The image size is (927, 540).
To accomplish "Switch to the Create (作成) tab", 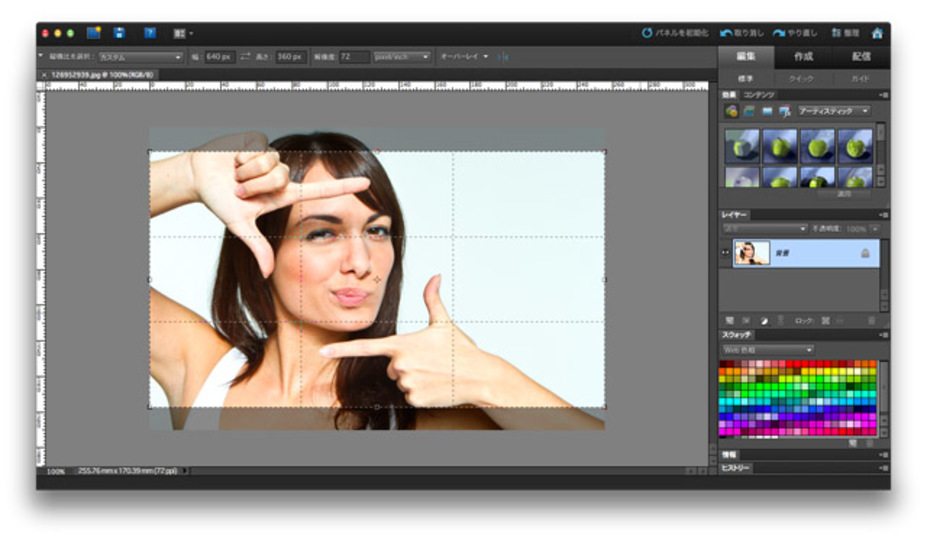I will pyautogui.click(x=803, y=56).
